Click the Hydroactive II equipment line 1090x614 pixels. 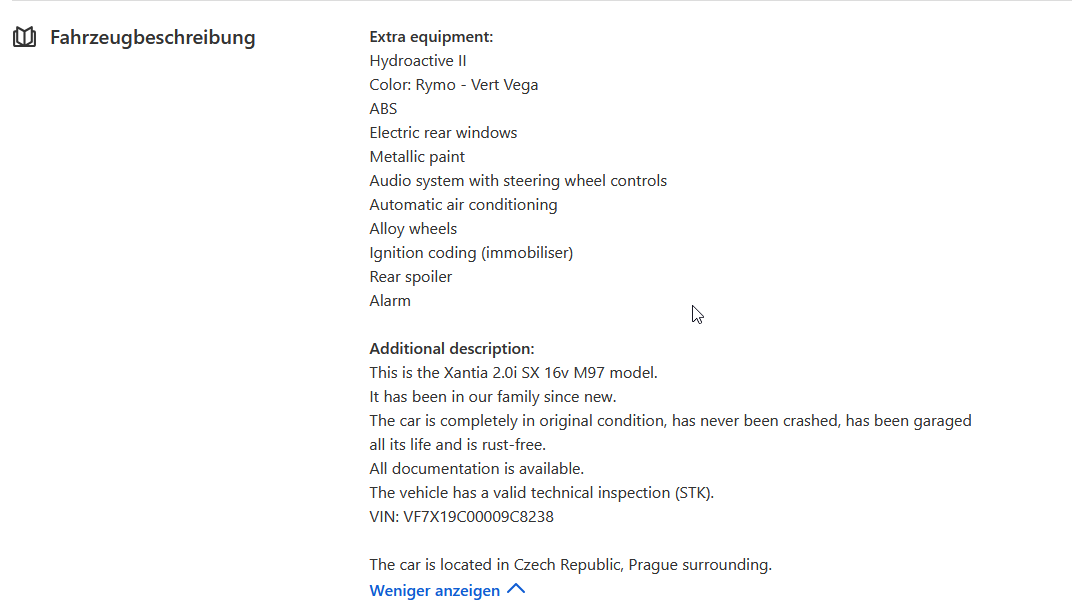pyautogui.click(x=418, y=60)
